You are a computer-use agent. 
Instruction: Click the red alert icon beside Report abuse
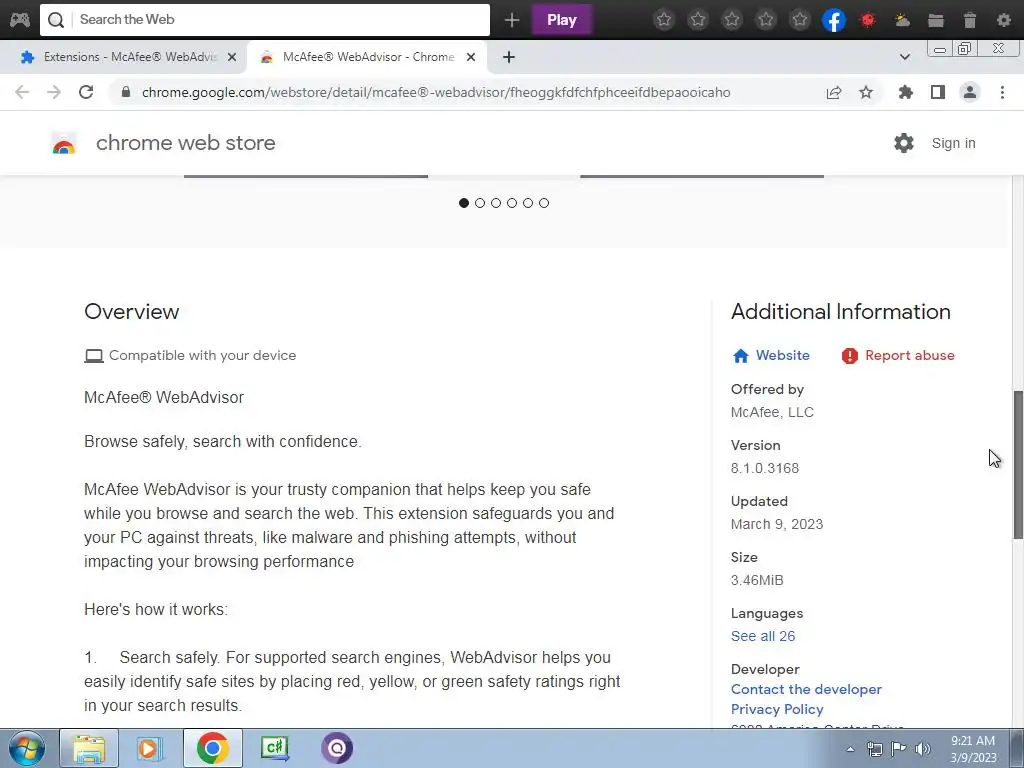pos(850,355)
